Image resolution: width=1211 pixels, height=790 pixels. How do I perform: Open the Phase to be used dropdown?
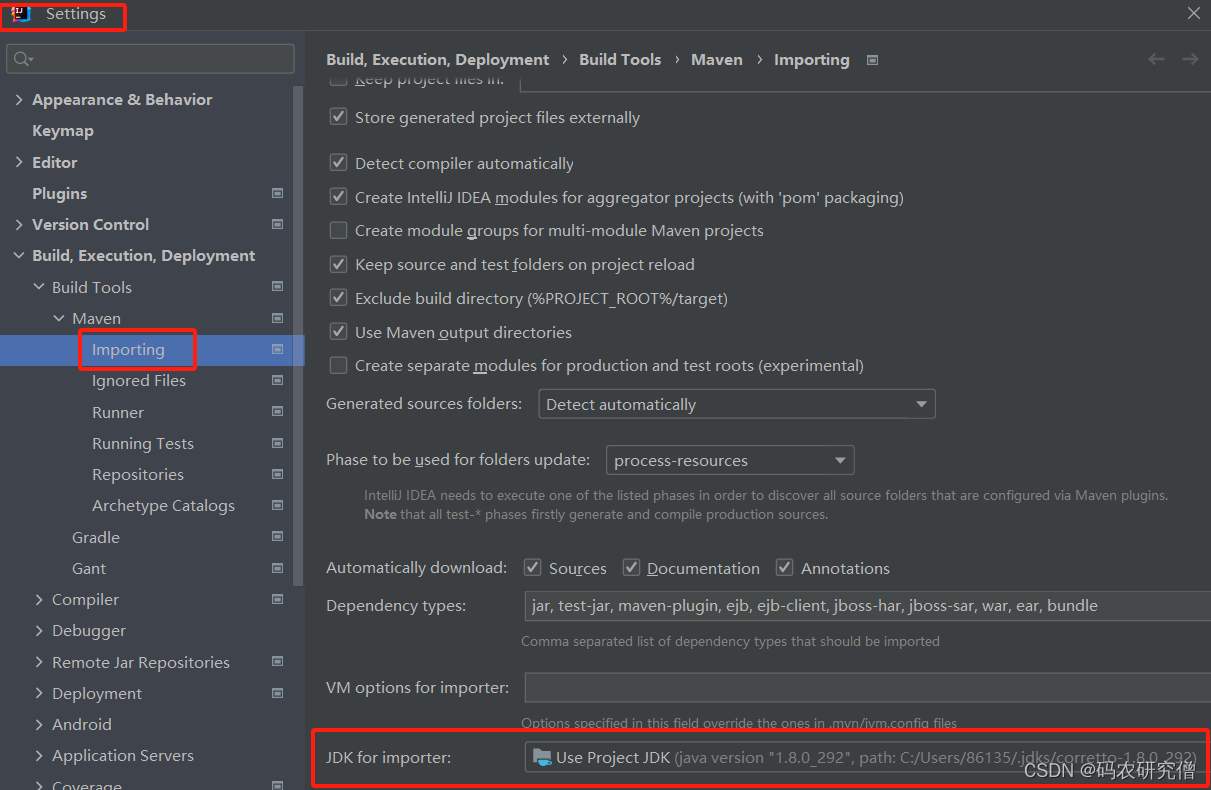coord(838,460)
